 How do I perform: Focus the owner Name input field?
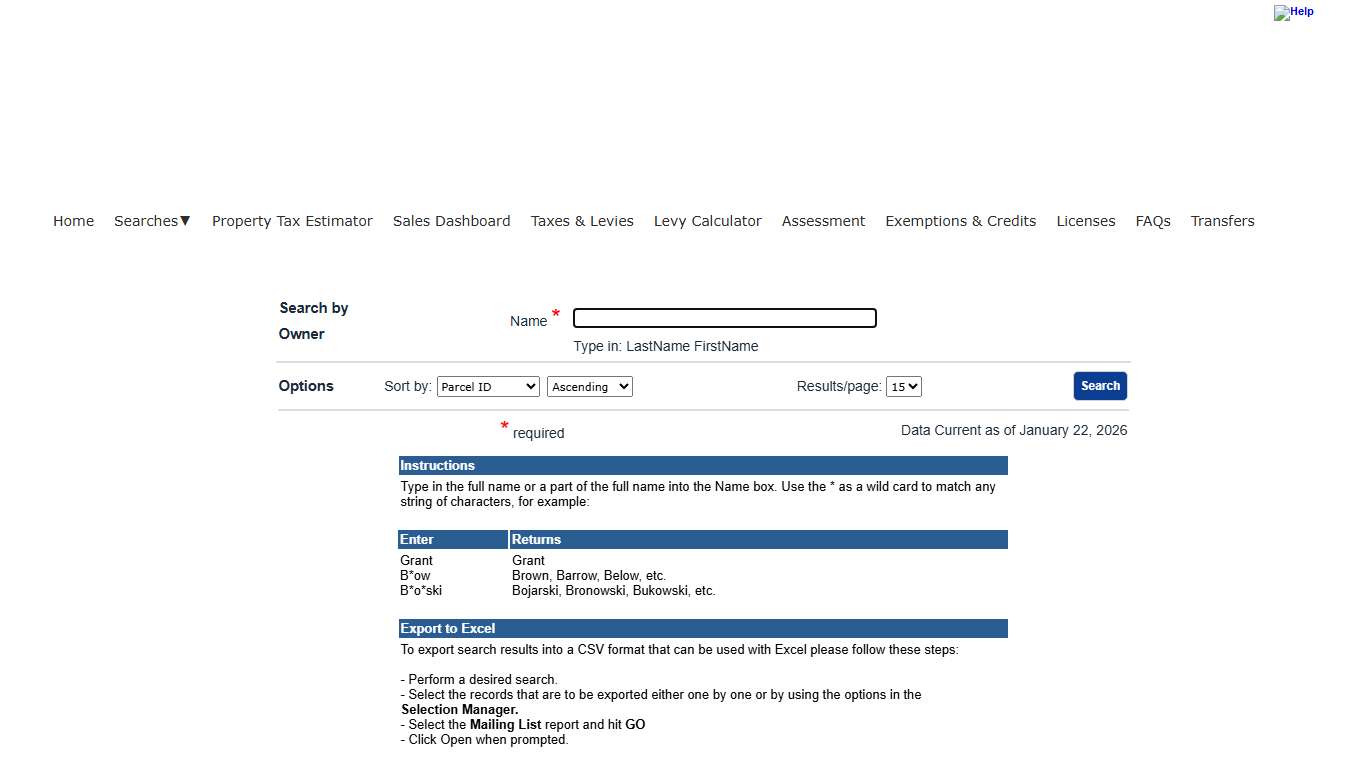(x=724, y=318)
